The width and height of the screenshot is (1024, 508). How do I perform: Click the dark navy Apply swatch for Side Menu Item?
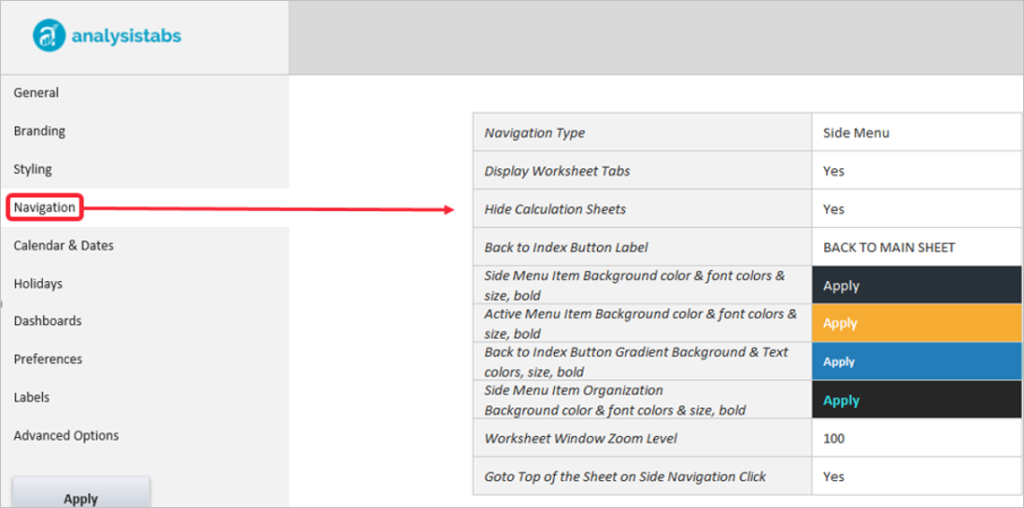916,285
